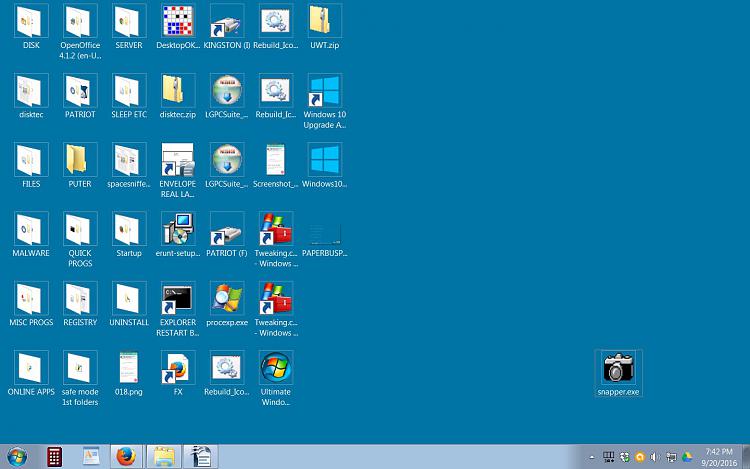Select the Startup folder icon
Screen dimensions: 750x469
(x=129, y=229)
